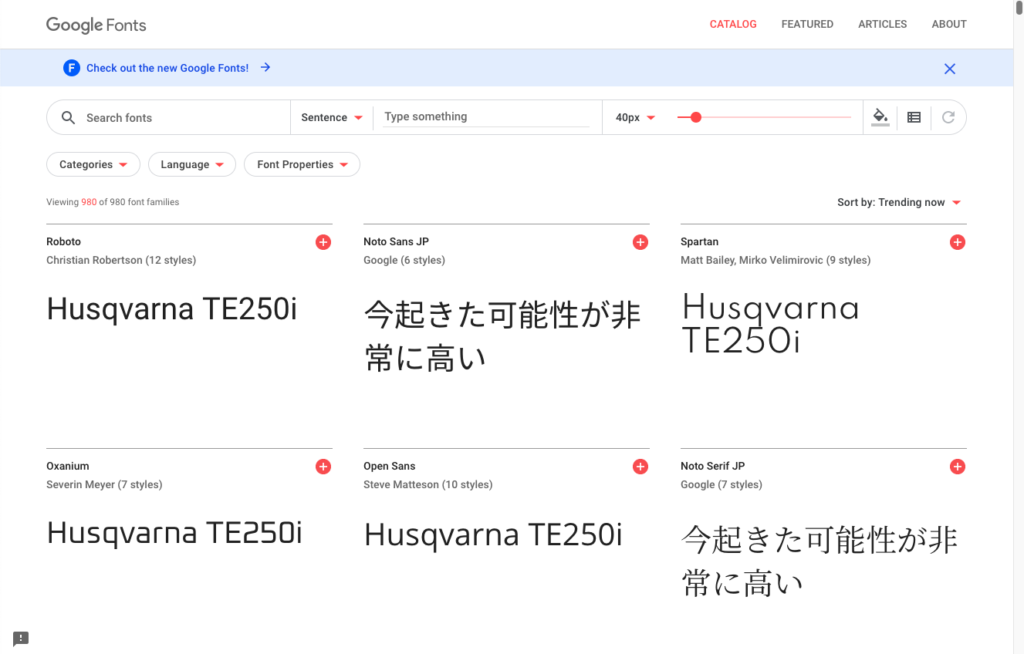Image resolution: width=1024 pixels, height=654 pixels.
Task: Click the arrow icon in the banner
Action: click(265, 67)
